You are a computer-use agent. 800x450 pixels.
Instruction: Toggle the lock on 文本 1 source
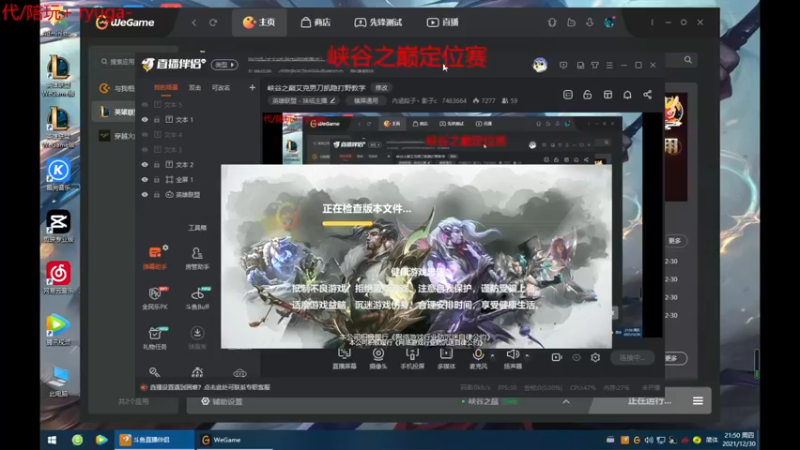(157, 119)
